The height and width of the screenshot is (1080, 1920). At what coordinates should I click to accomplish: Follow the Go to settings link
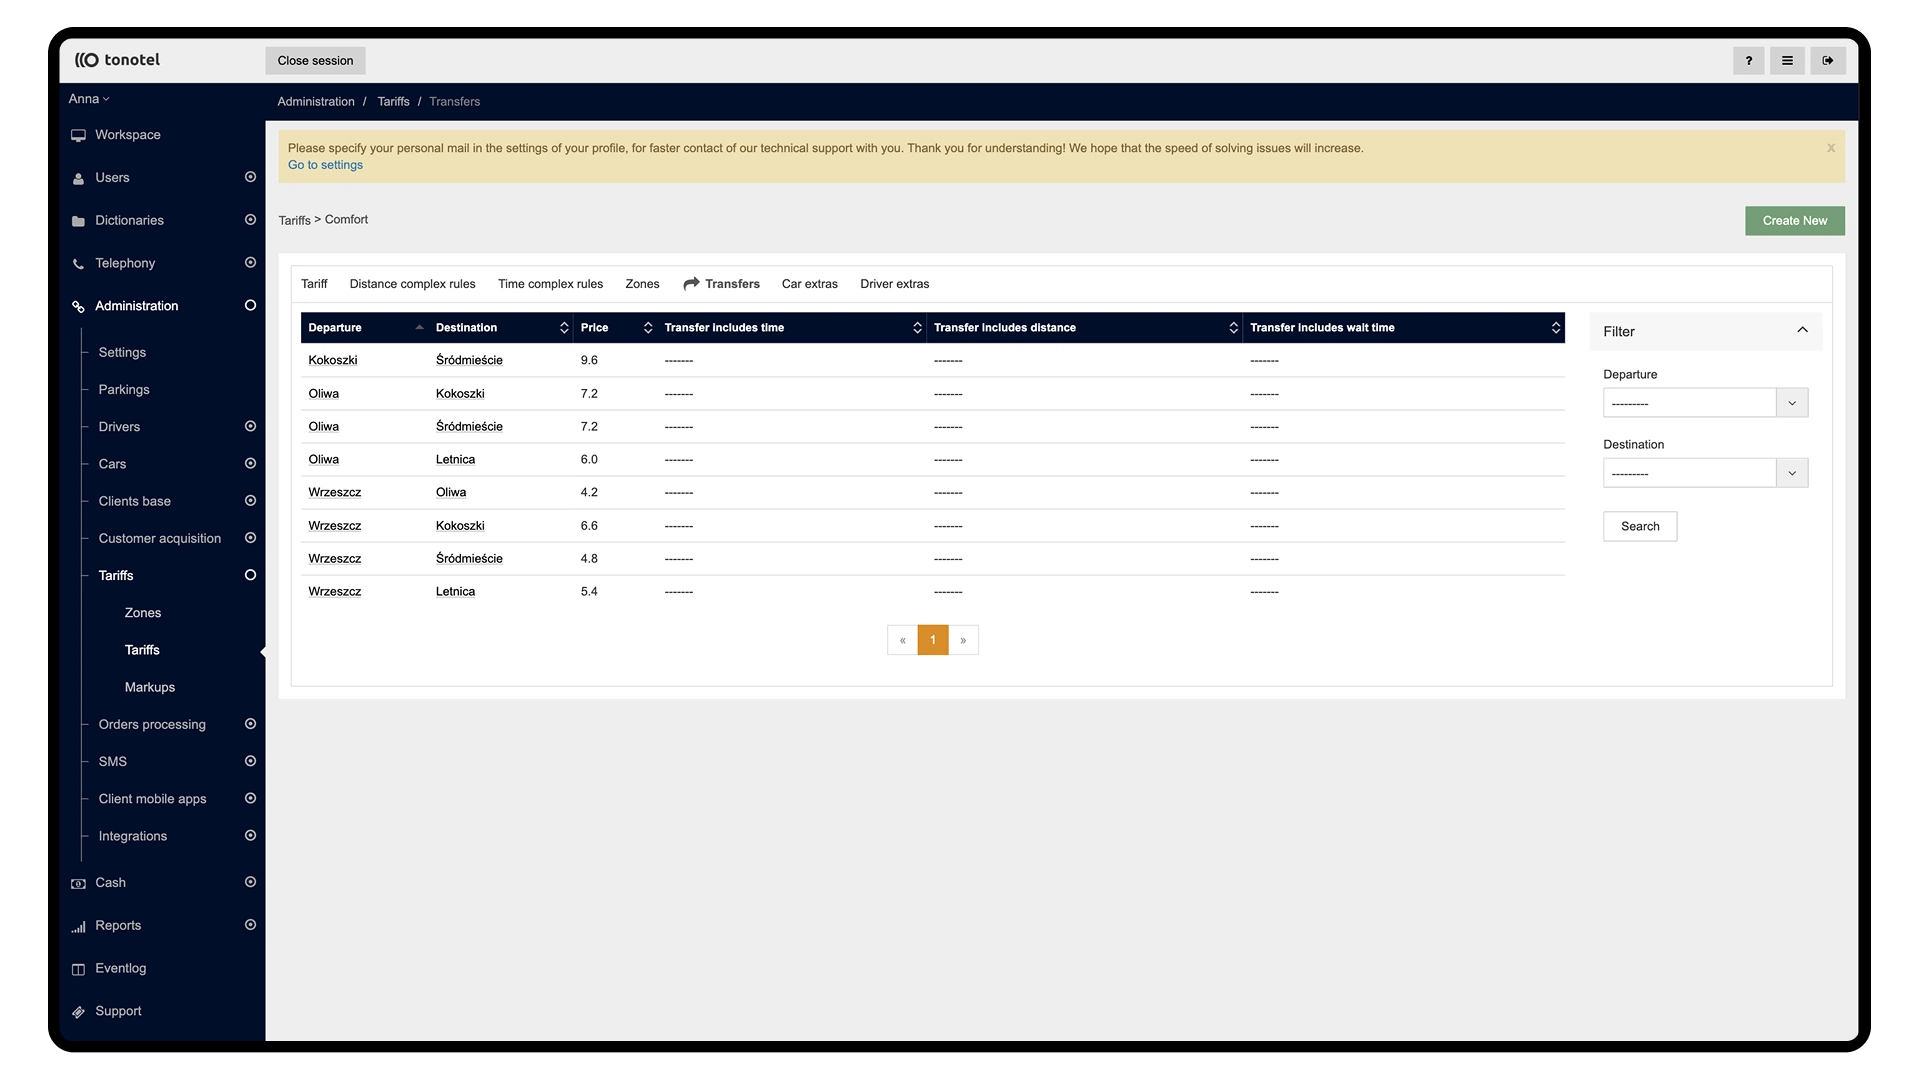[x=325, y=165]
